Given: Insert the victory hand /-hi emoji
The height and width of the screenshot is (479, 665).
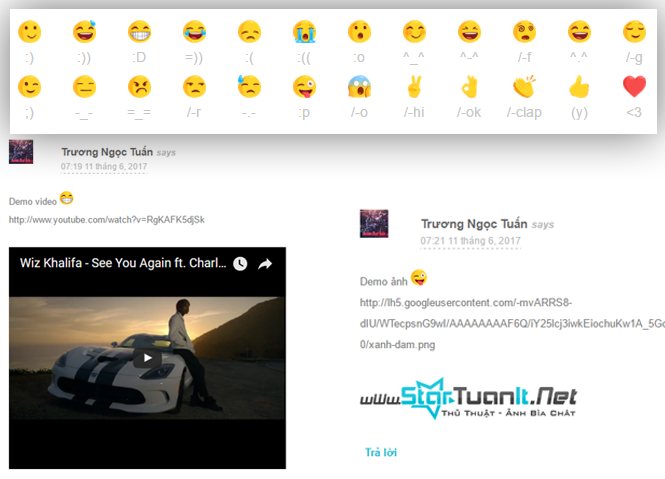Looking at the screenshot, I should click(x=414, y=87).
